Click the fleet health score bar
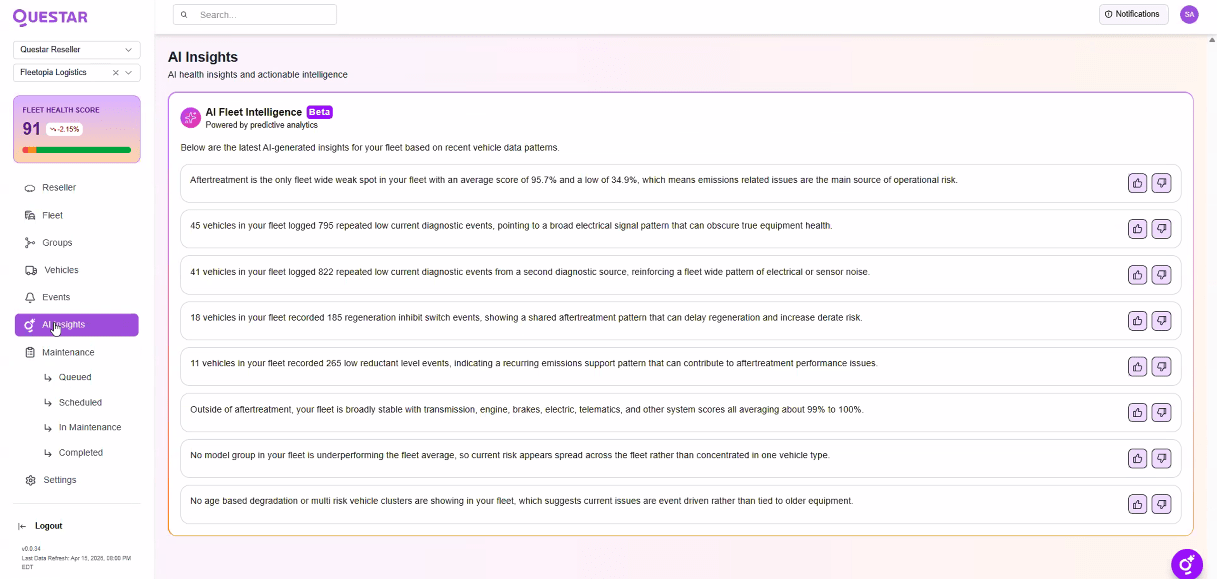 pos(77,150)
